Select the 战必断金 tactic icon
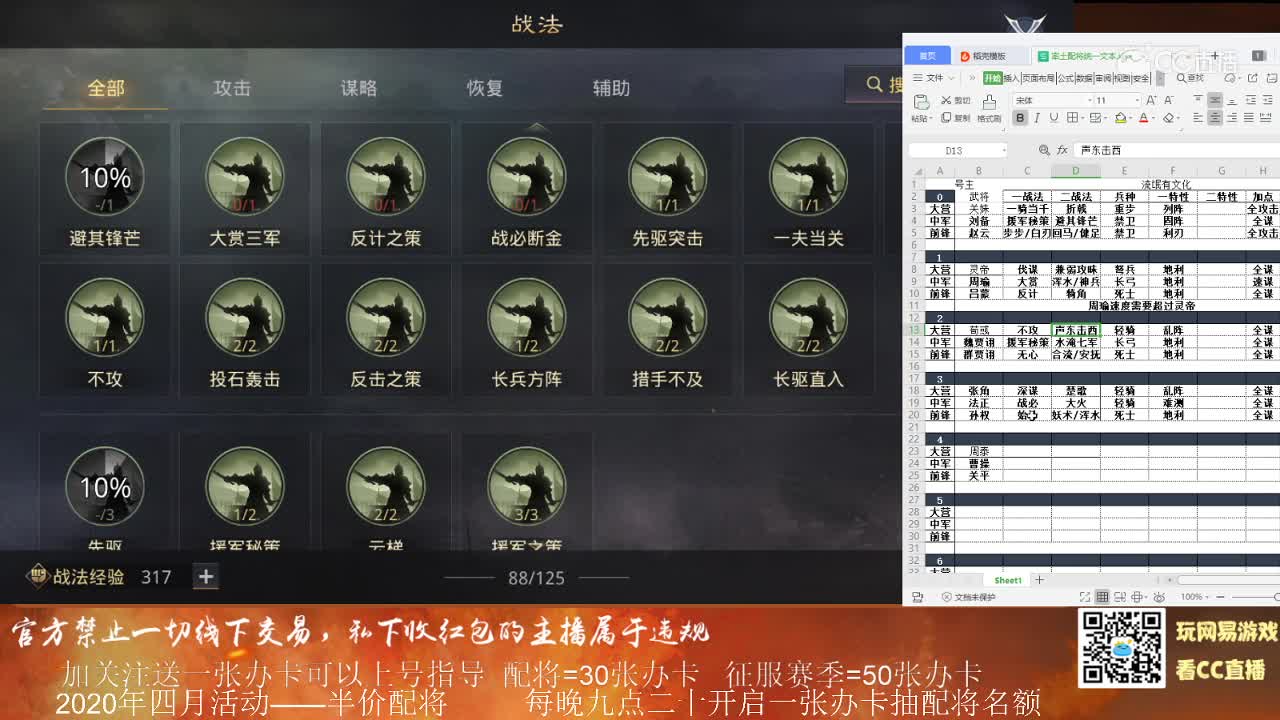 tap(527, 177)
